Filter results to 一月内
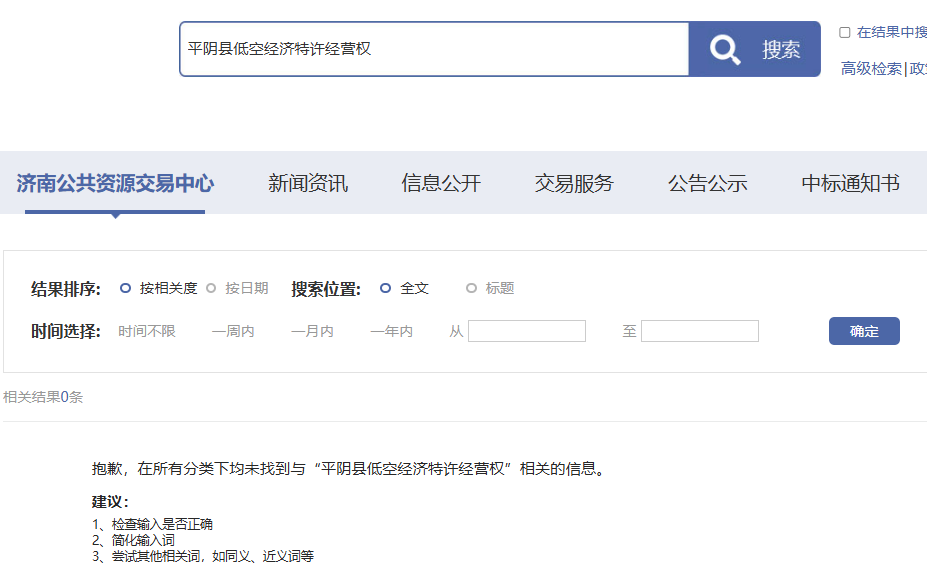The width and height of the screenshot is (927, 576). tap(312, 331)
